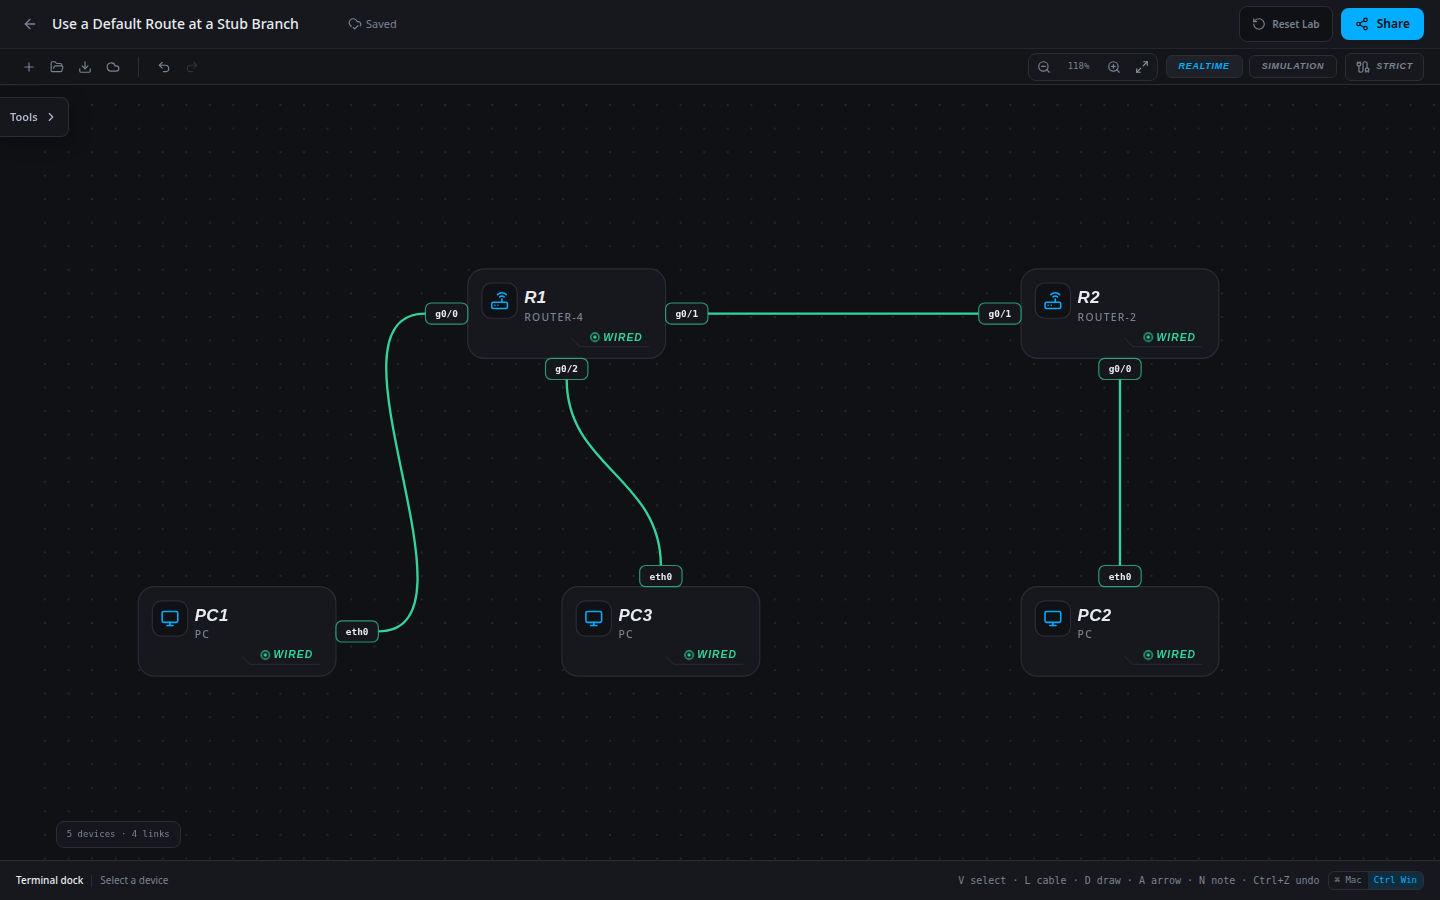Click the Share button
Screen dimensions: 1440x900
(x=1382, y=24)
